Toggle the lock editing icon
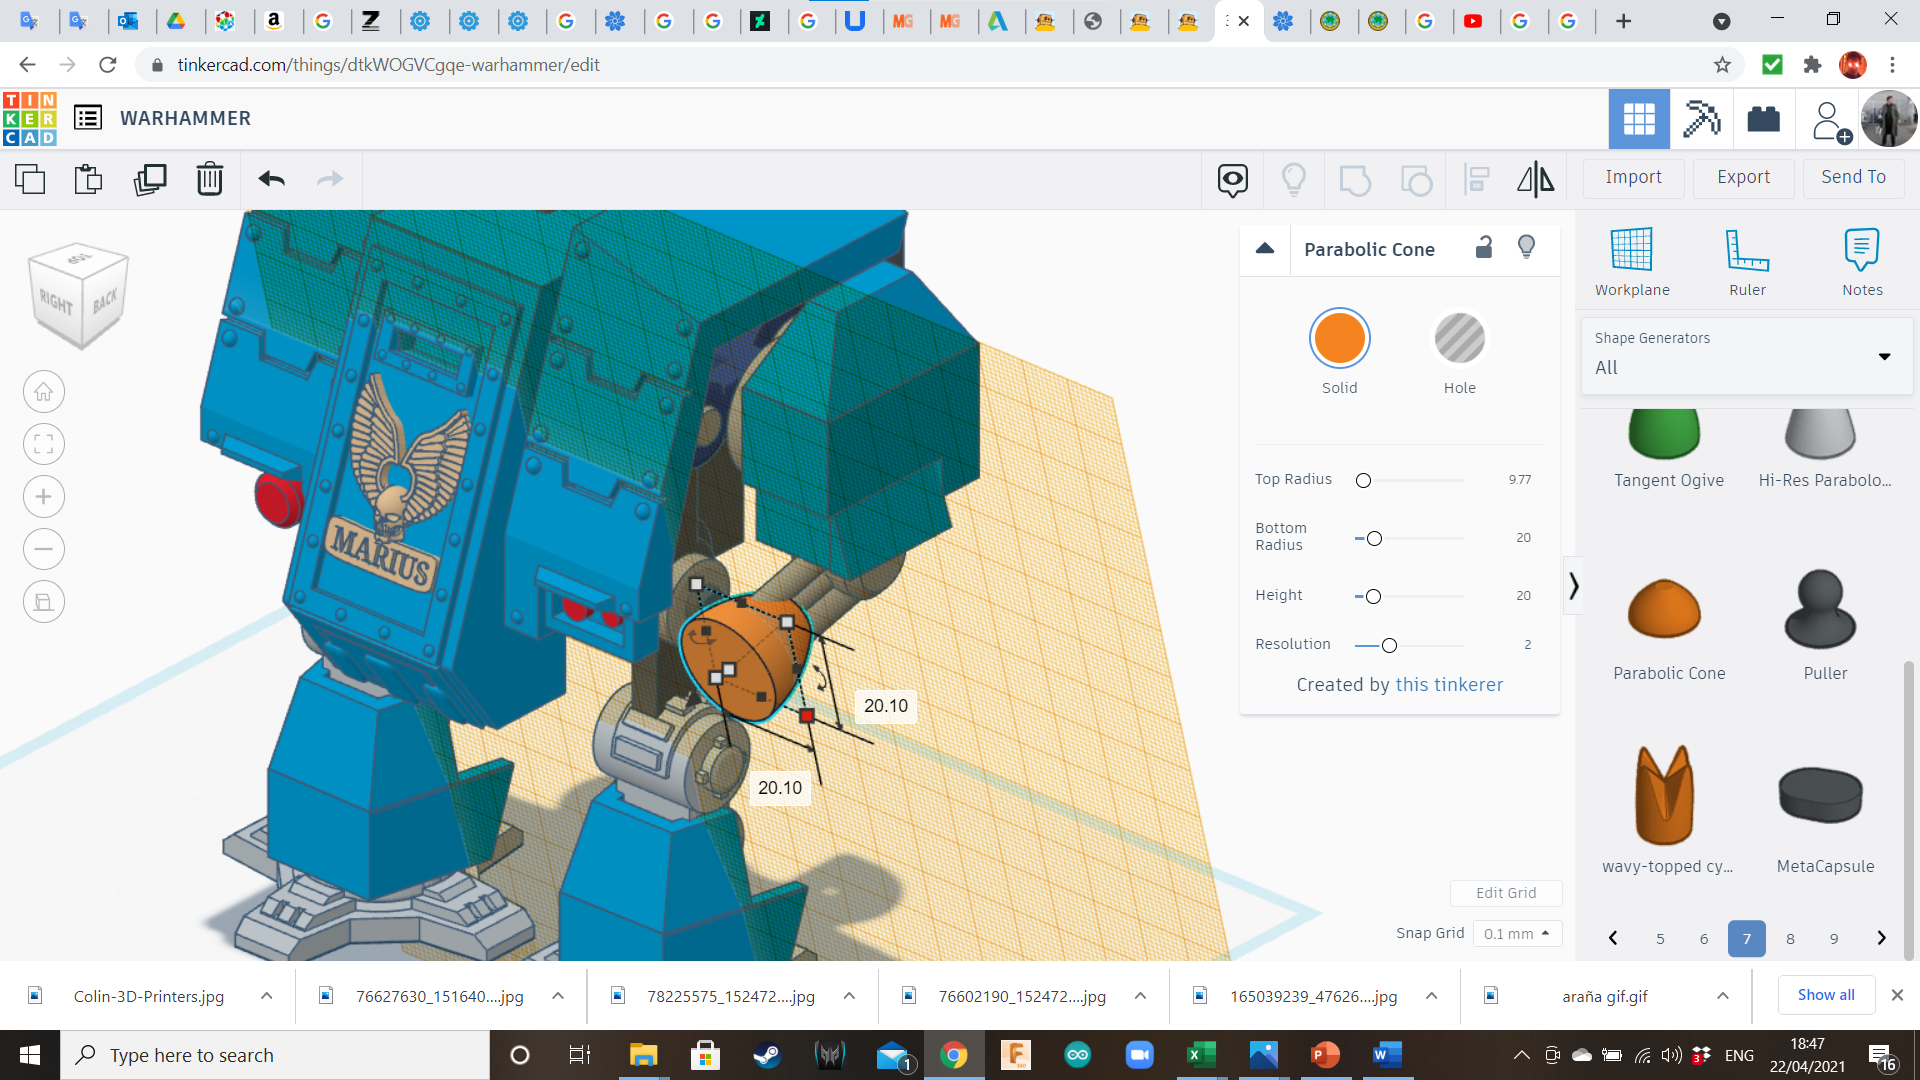Screen dimensions: 1920x1080 (1484, 248)
